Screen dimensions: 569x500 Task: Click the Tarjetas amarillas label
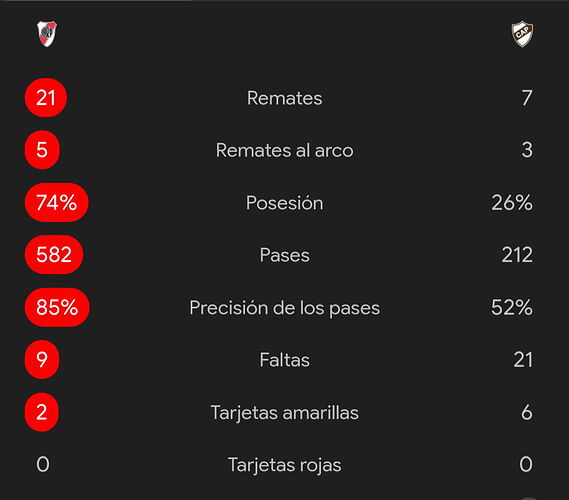coord(284,413)
